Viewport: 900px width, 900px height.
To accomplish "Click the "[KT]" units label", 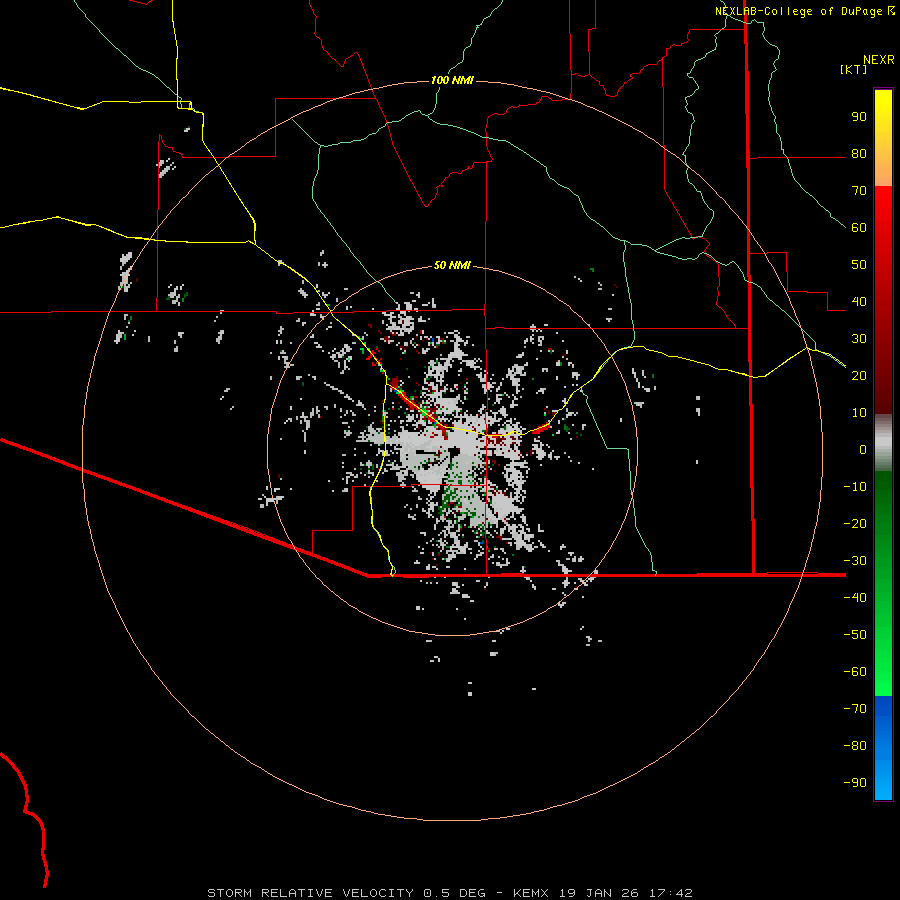I will [853, 69].
